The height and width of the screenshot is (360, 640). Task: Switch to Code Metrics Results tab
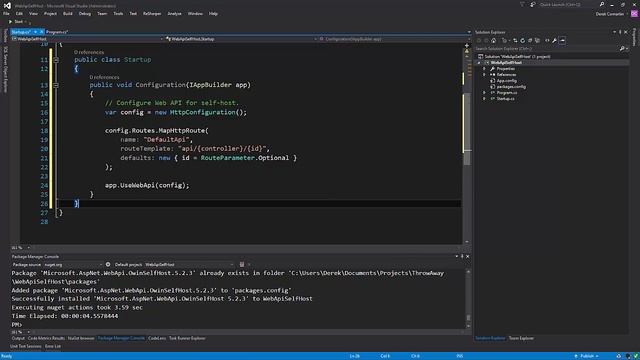point(46,338)
